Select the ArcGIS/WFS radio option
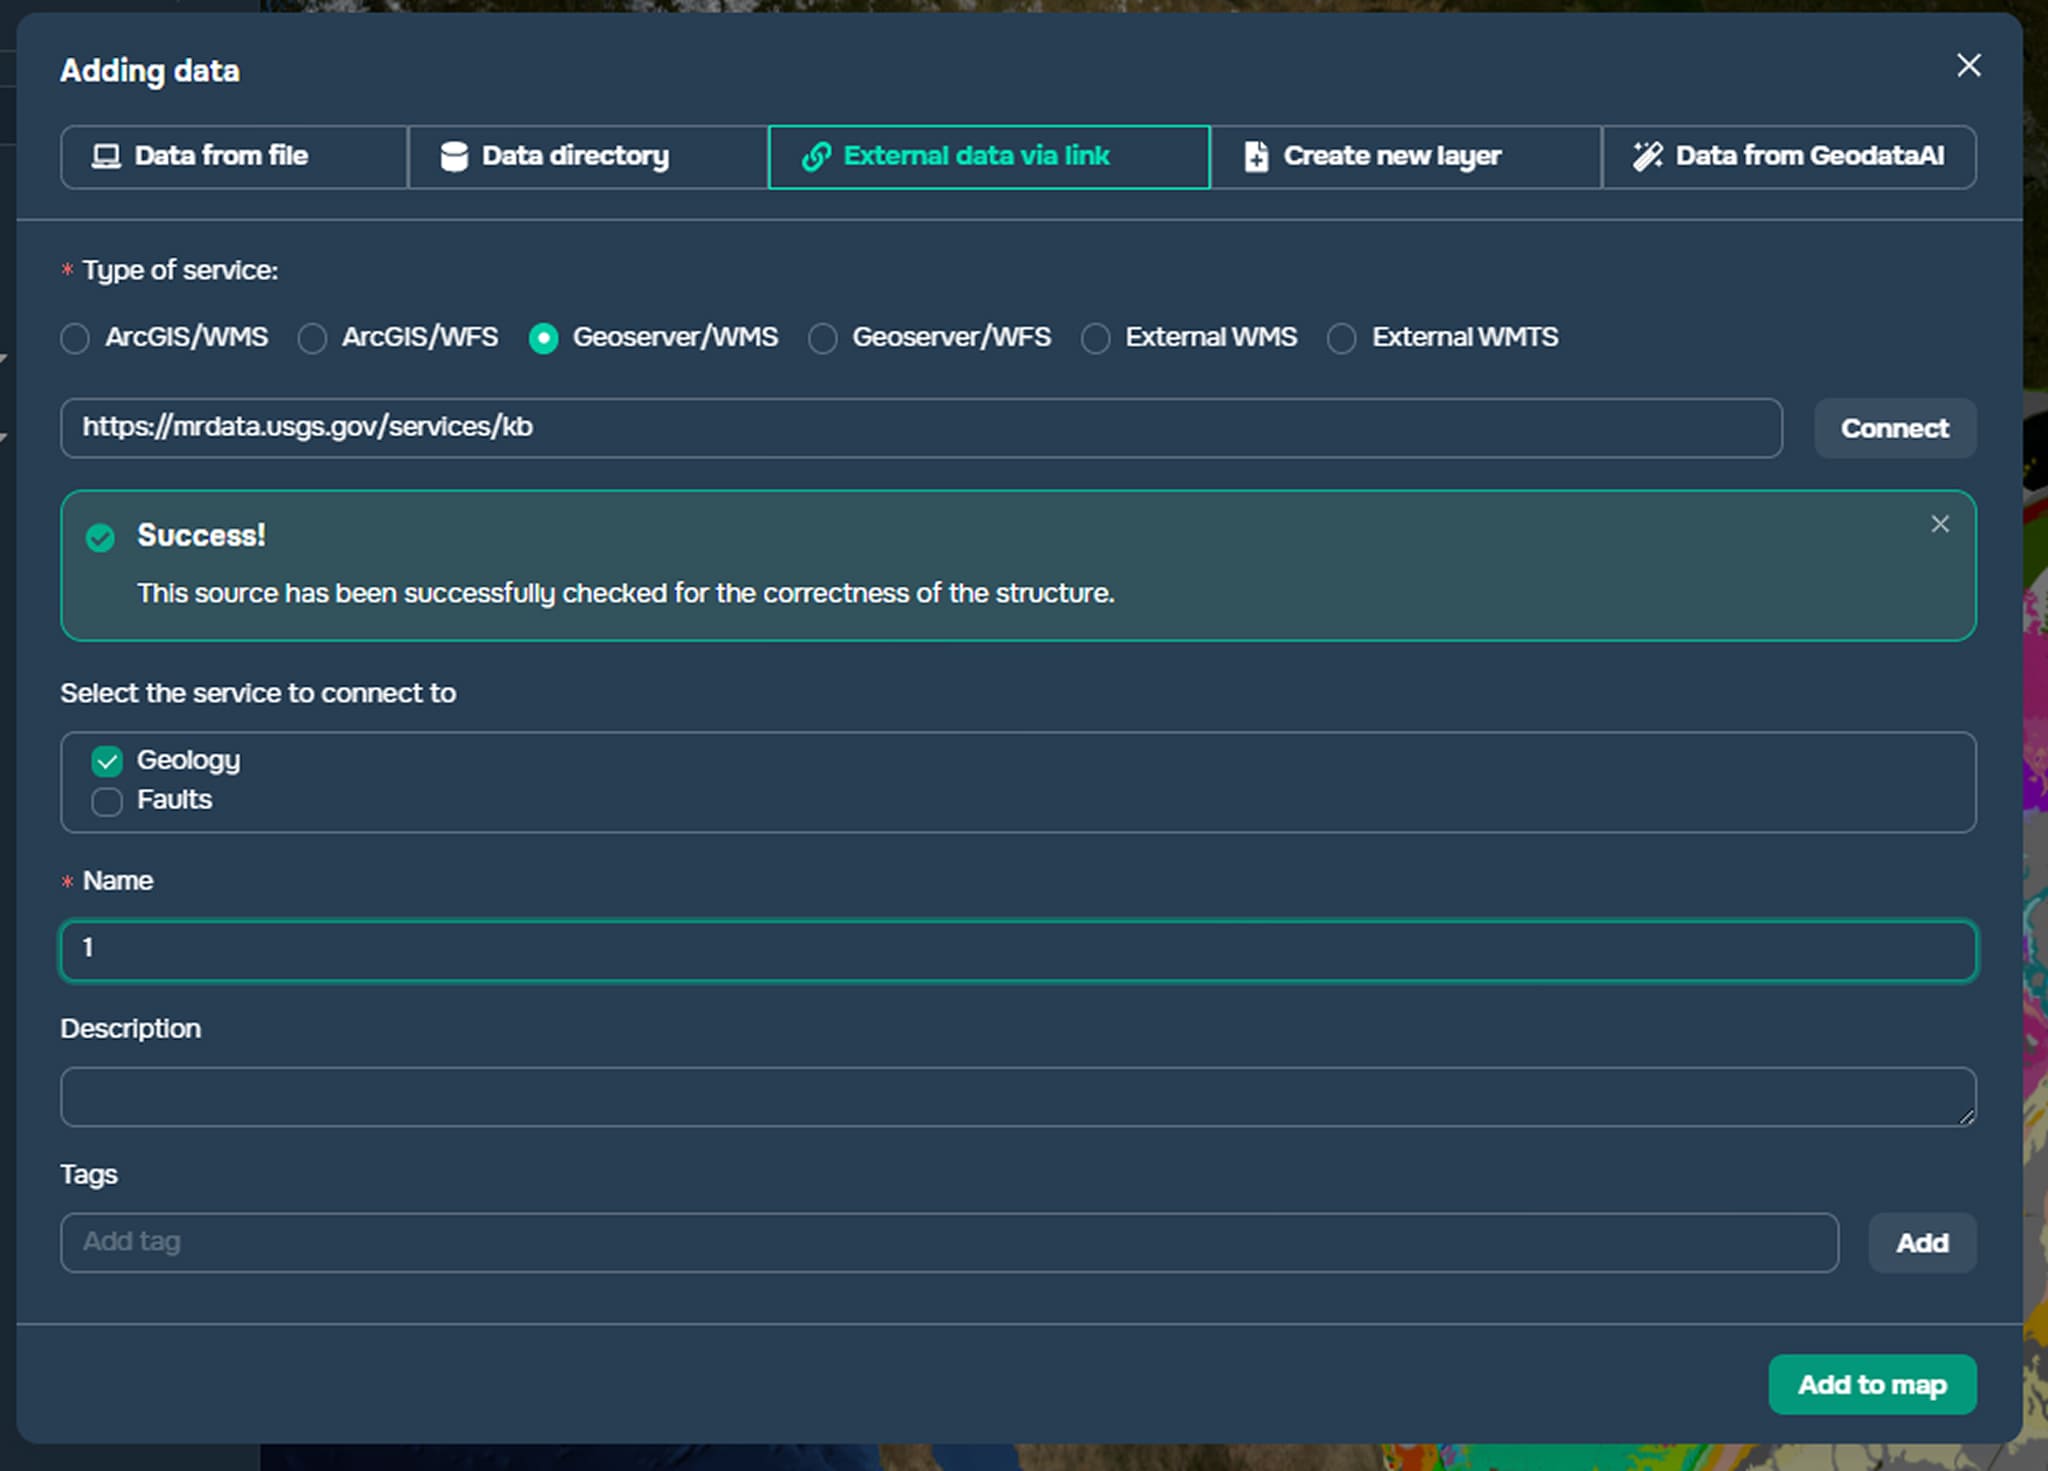 tap(312, 338)
